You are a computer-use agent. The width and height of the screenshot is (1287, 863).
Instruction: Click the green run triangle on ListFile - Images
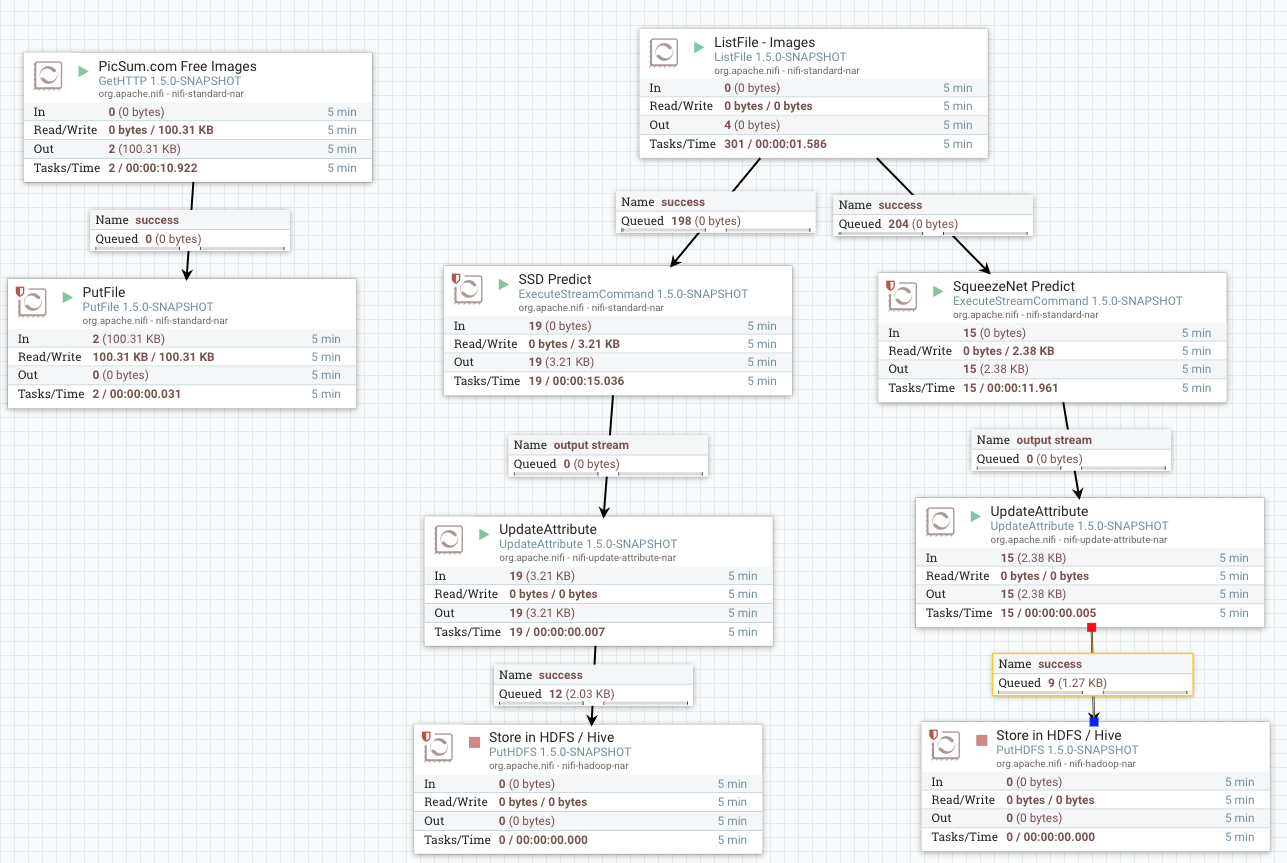tap(696, 46)
